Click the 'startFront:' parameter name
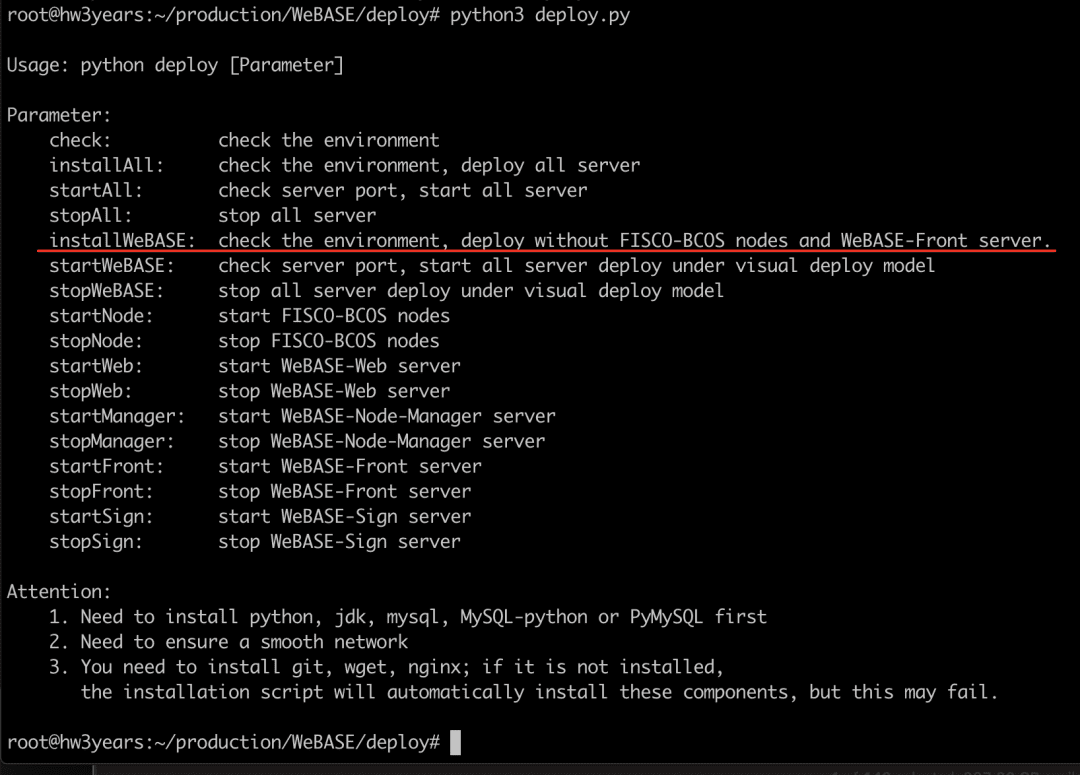 (106, 466)
